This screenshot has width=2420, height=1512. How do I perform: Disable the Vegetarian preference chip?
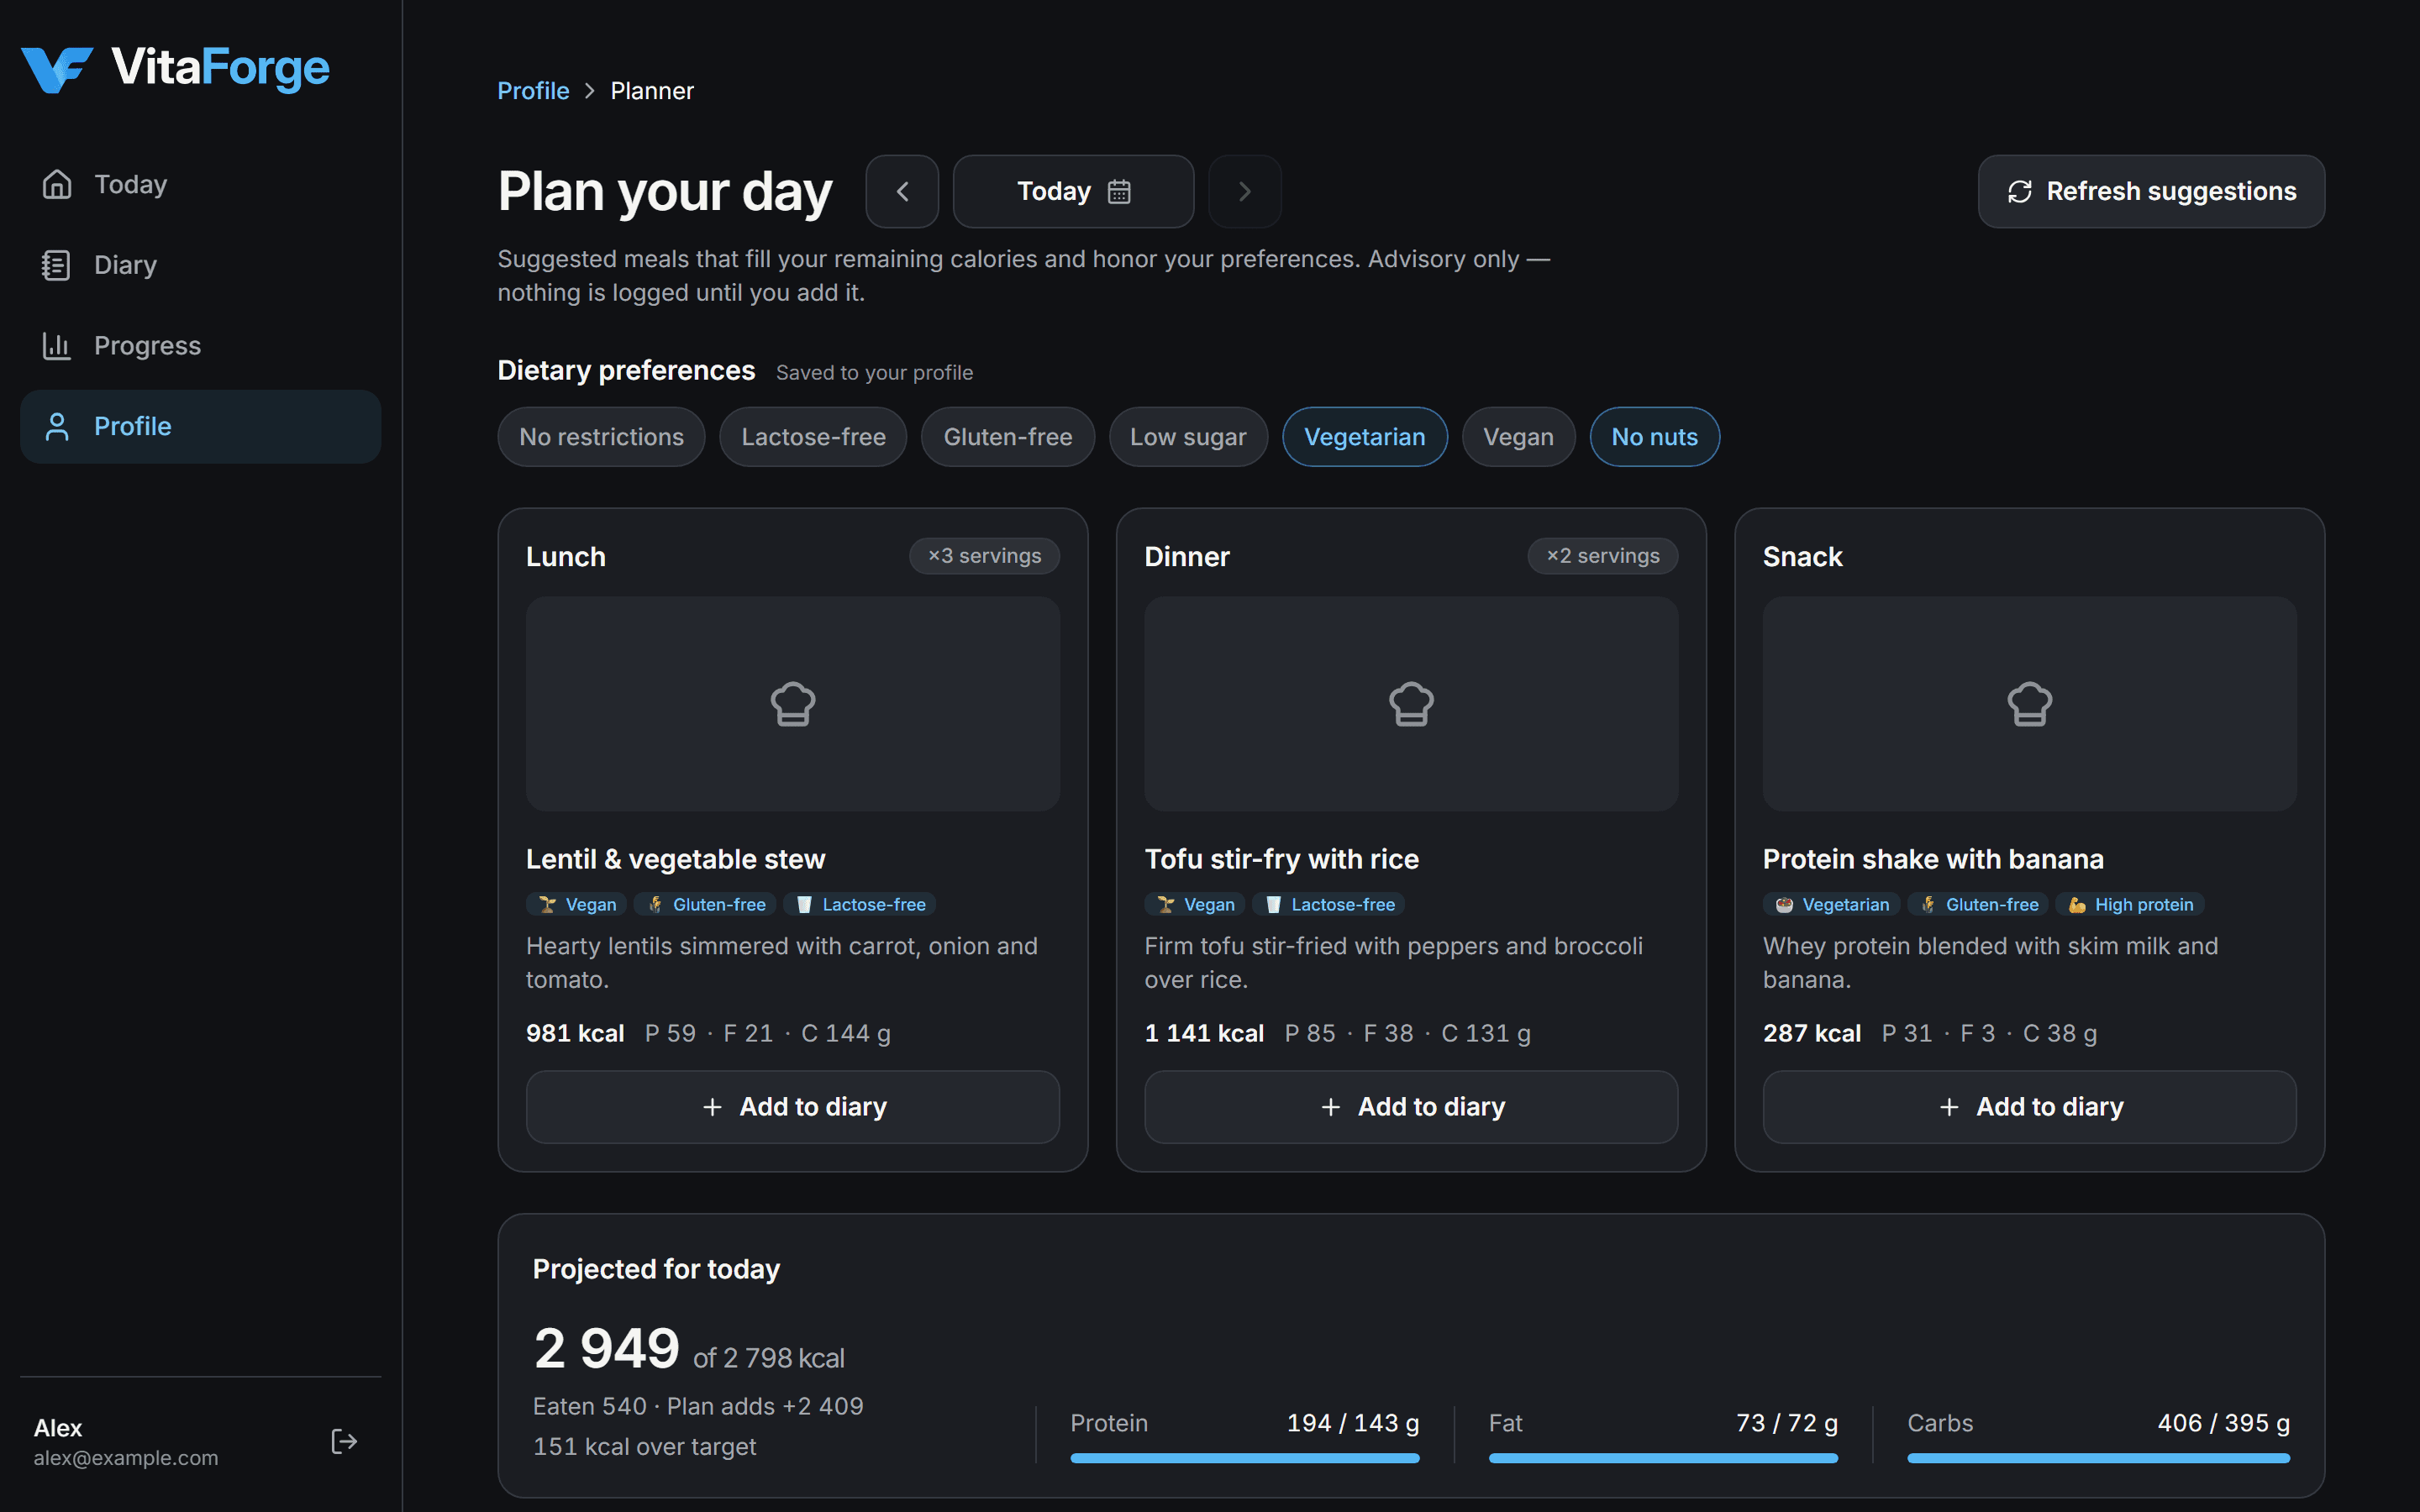tap(1365, 437)
